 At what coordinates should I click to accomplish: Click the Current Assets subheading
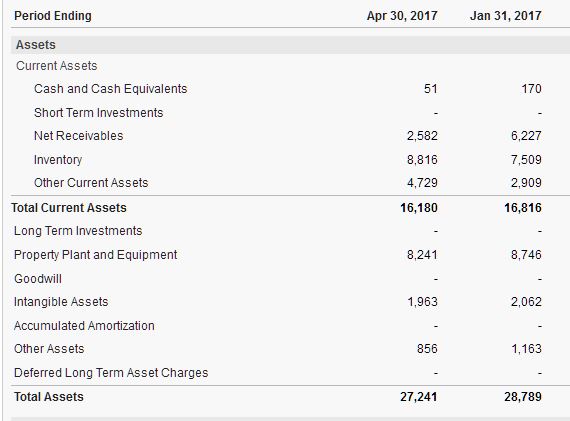coord(57,66)
